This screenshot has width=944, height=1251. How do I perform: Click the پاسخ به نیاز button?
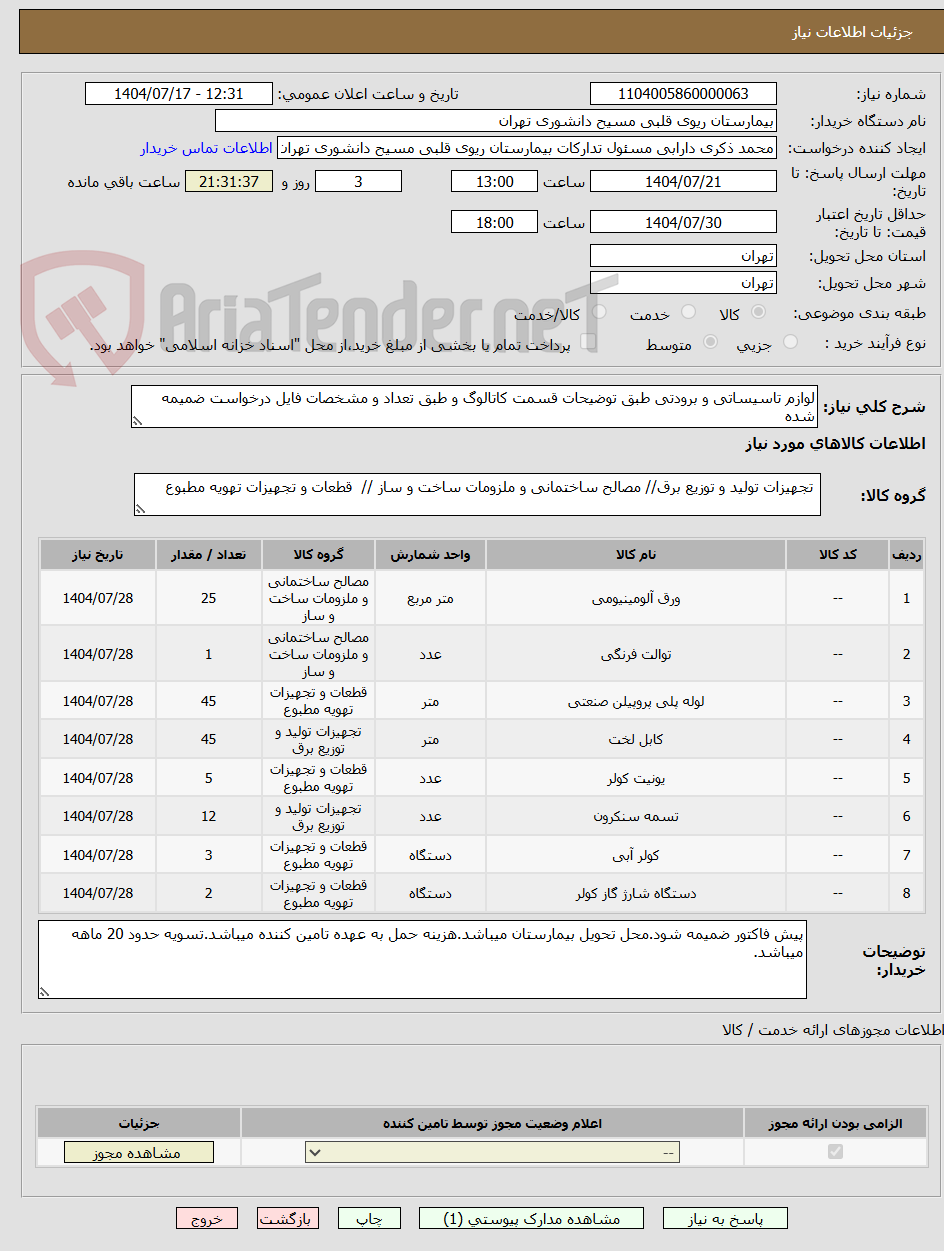point(725,1218)
